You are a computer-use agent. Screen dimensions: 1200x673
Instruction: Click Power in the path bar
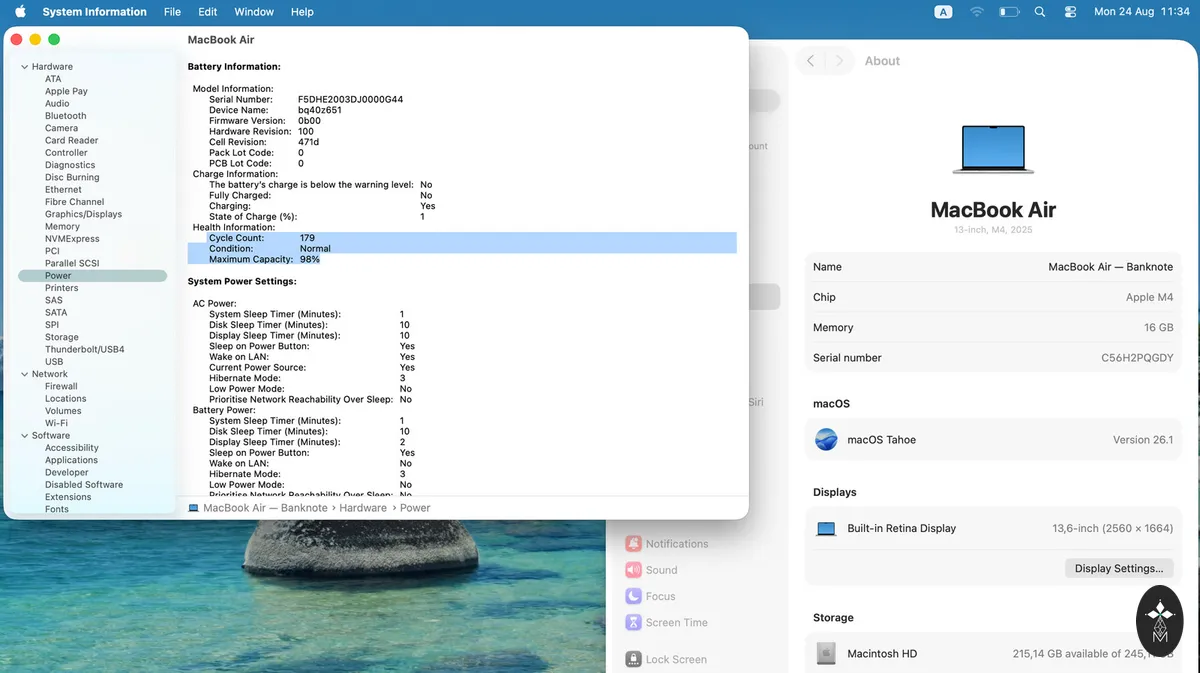[415, 508]
